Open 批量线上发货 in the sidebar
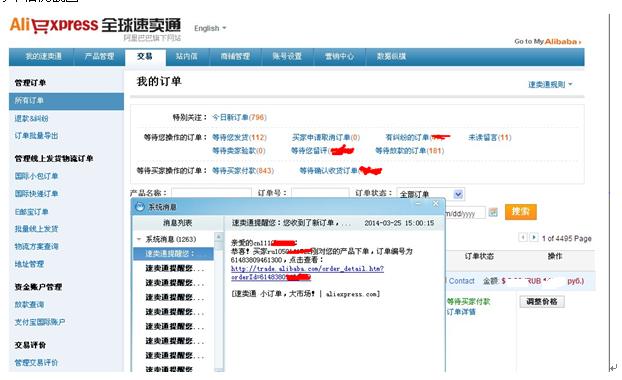 (x=36, y=229)
